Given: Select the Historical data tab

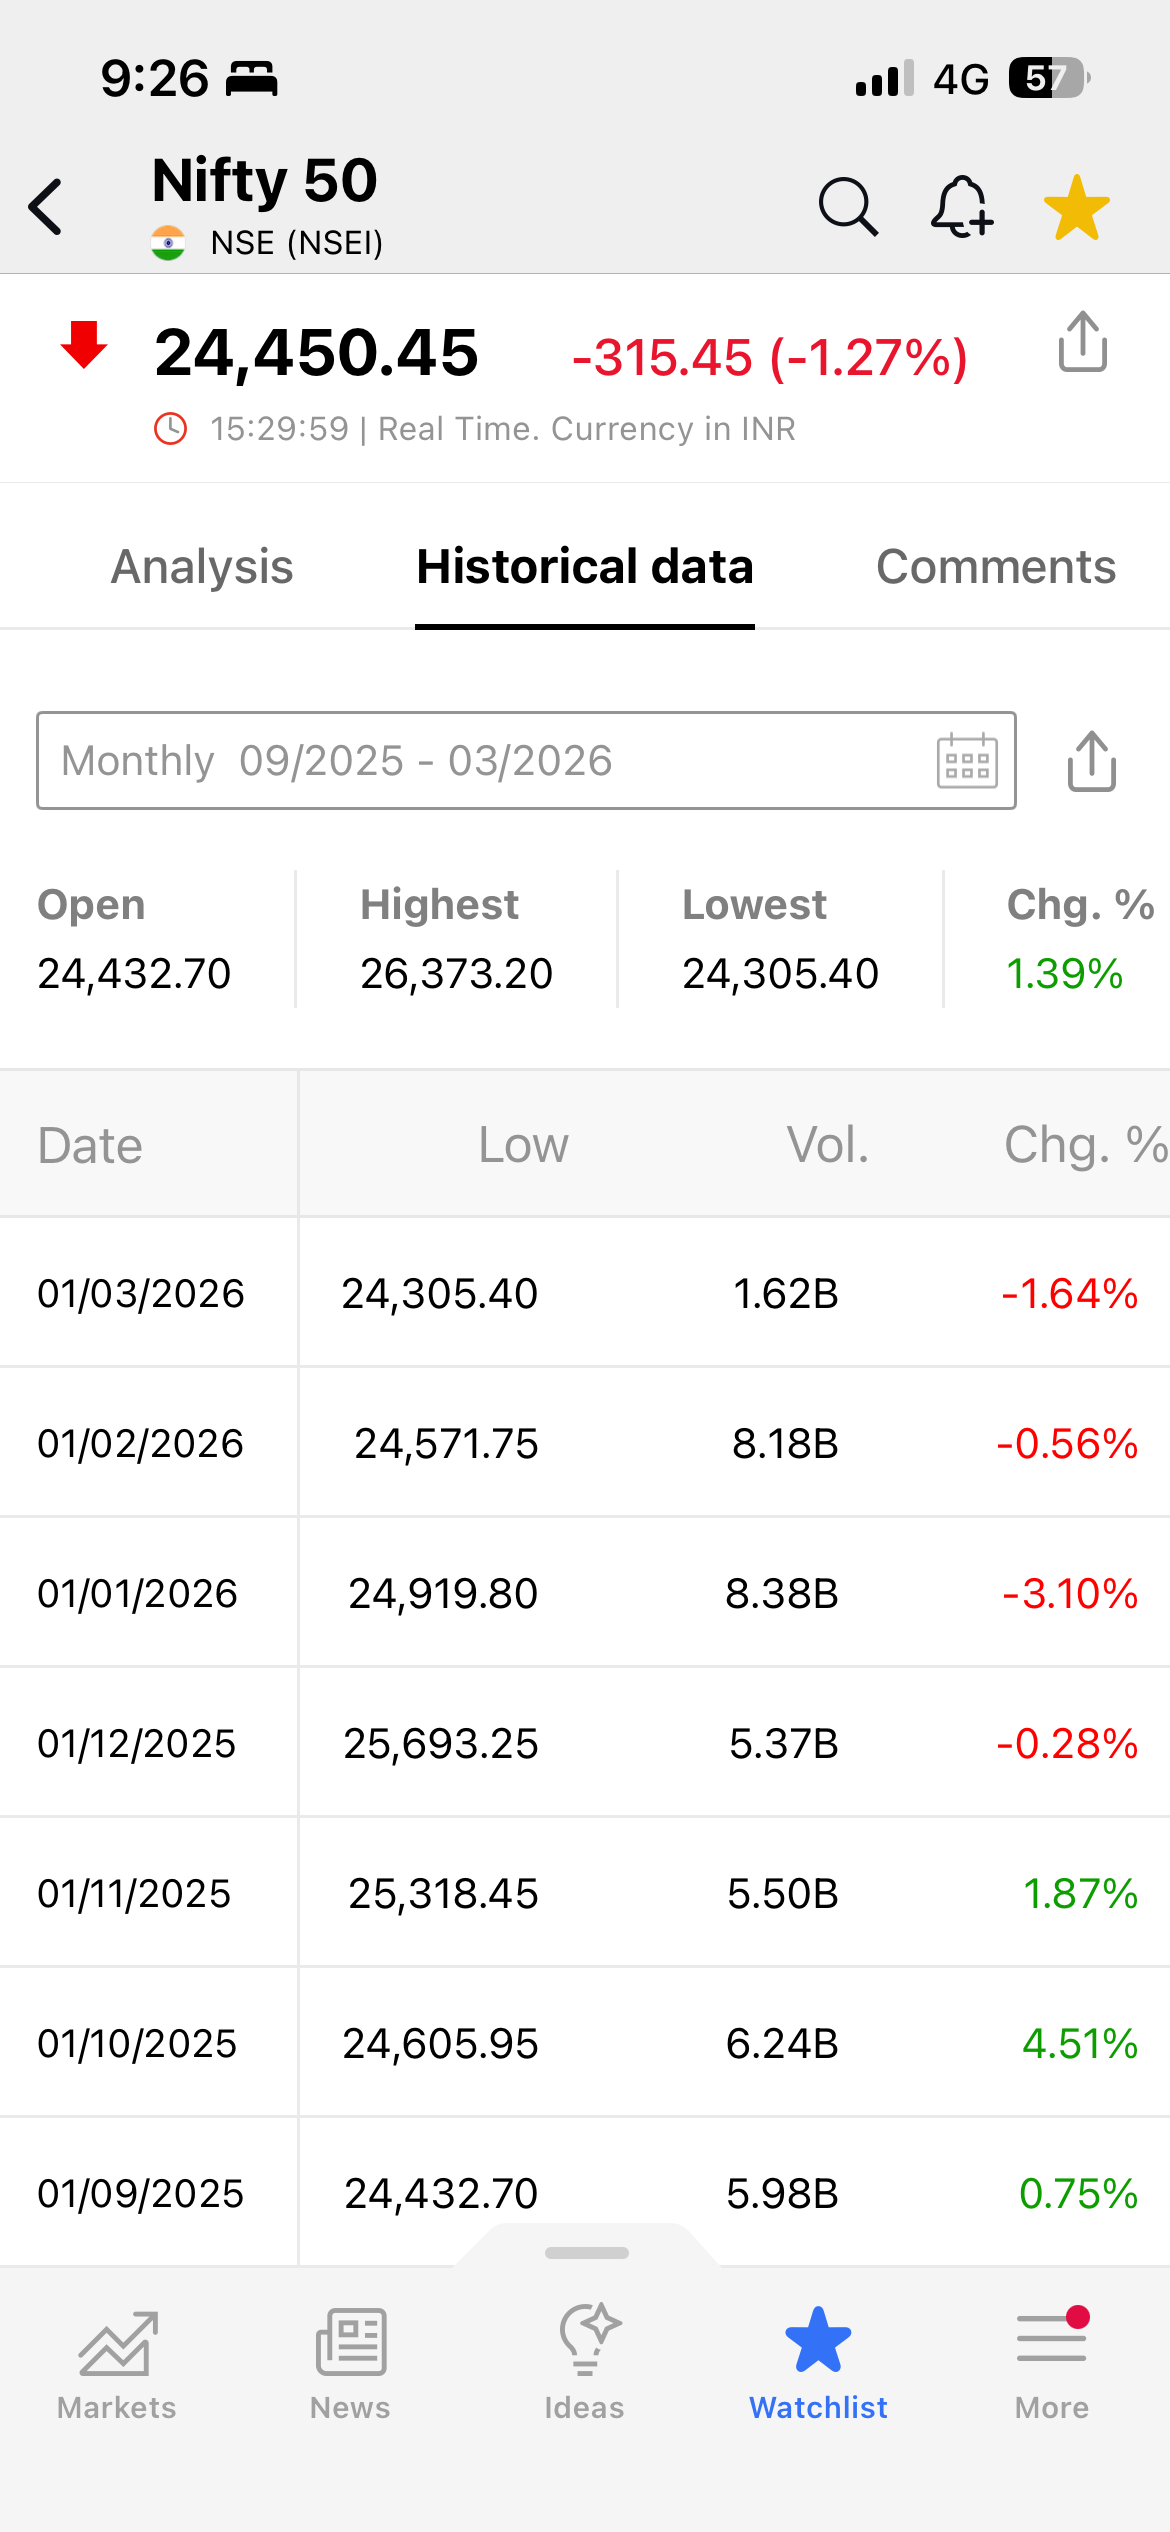Looking at the screenshot, I should coord(585,567).
